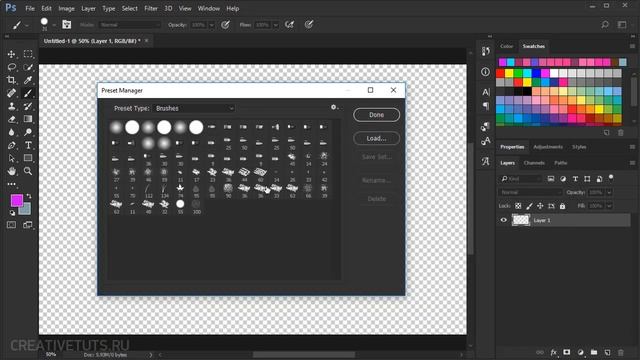This screenshot has height=360, width=640.
Task: Select the Eyedropper tool
Action: pyautogui.click(x=28, y=80)
